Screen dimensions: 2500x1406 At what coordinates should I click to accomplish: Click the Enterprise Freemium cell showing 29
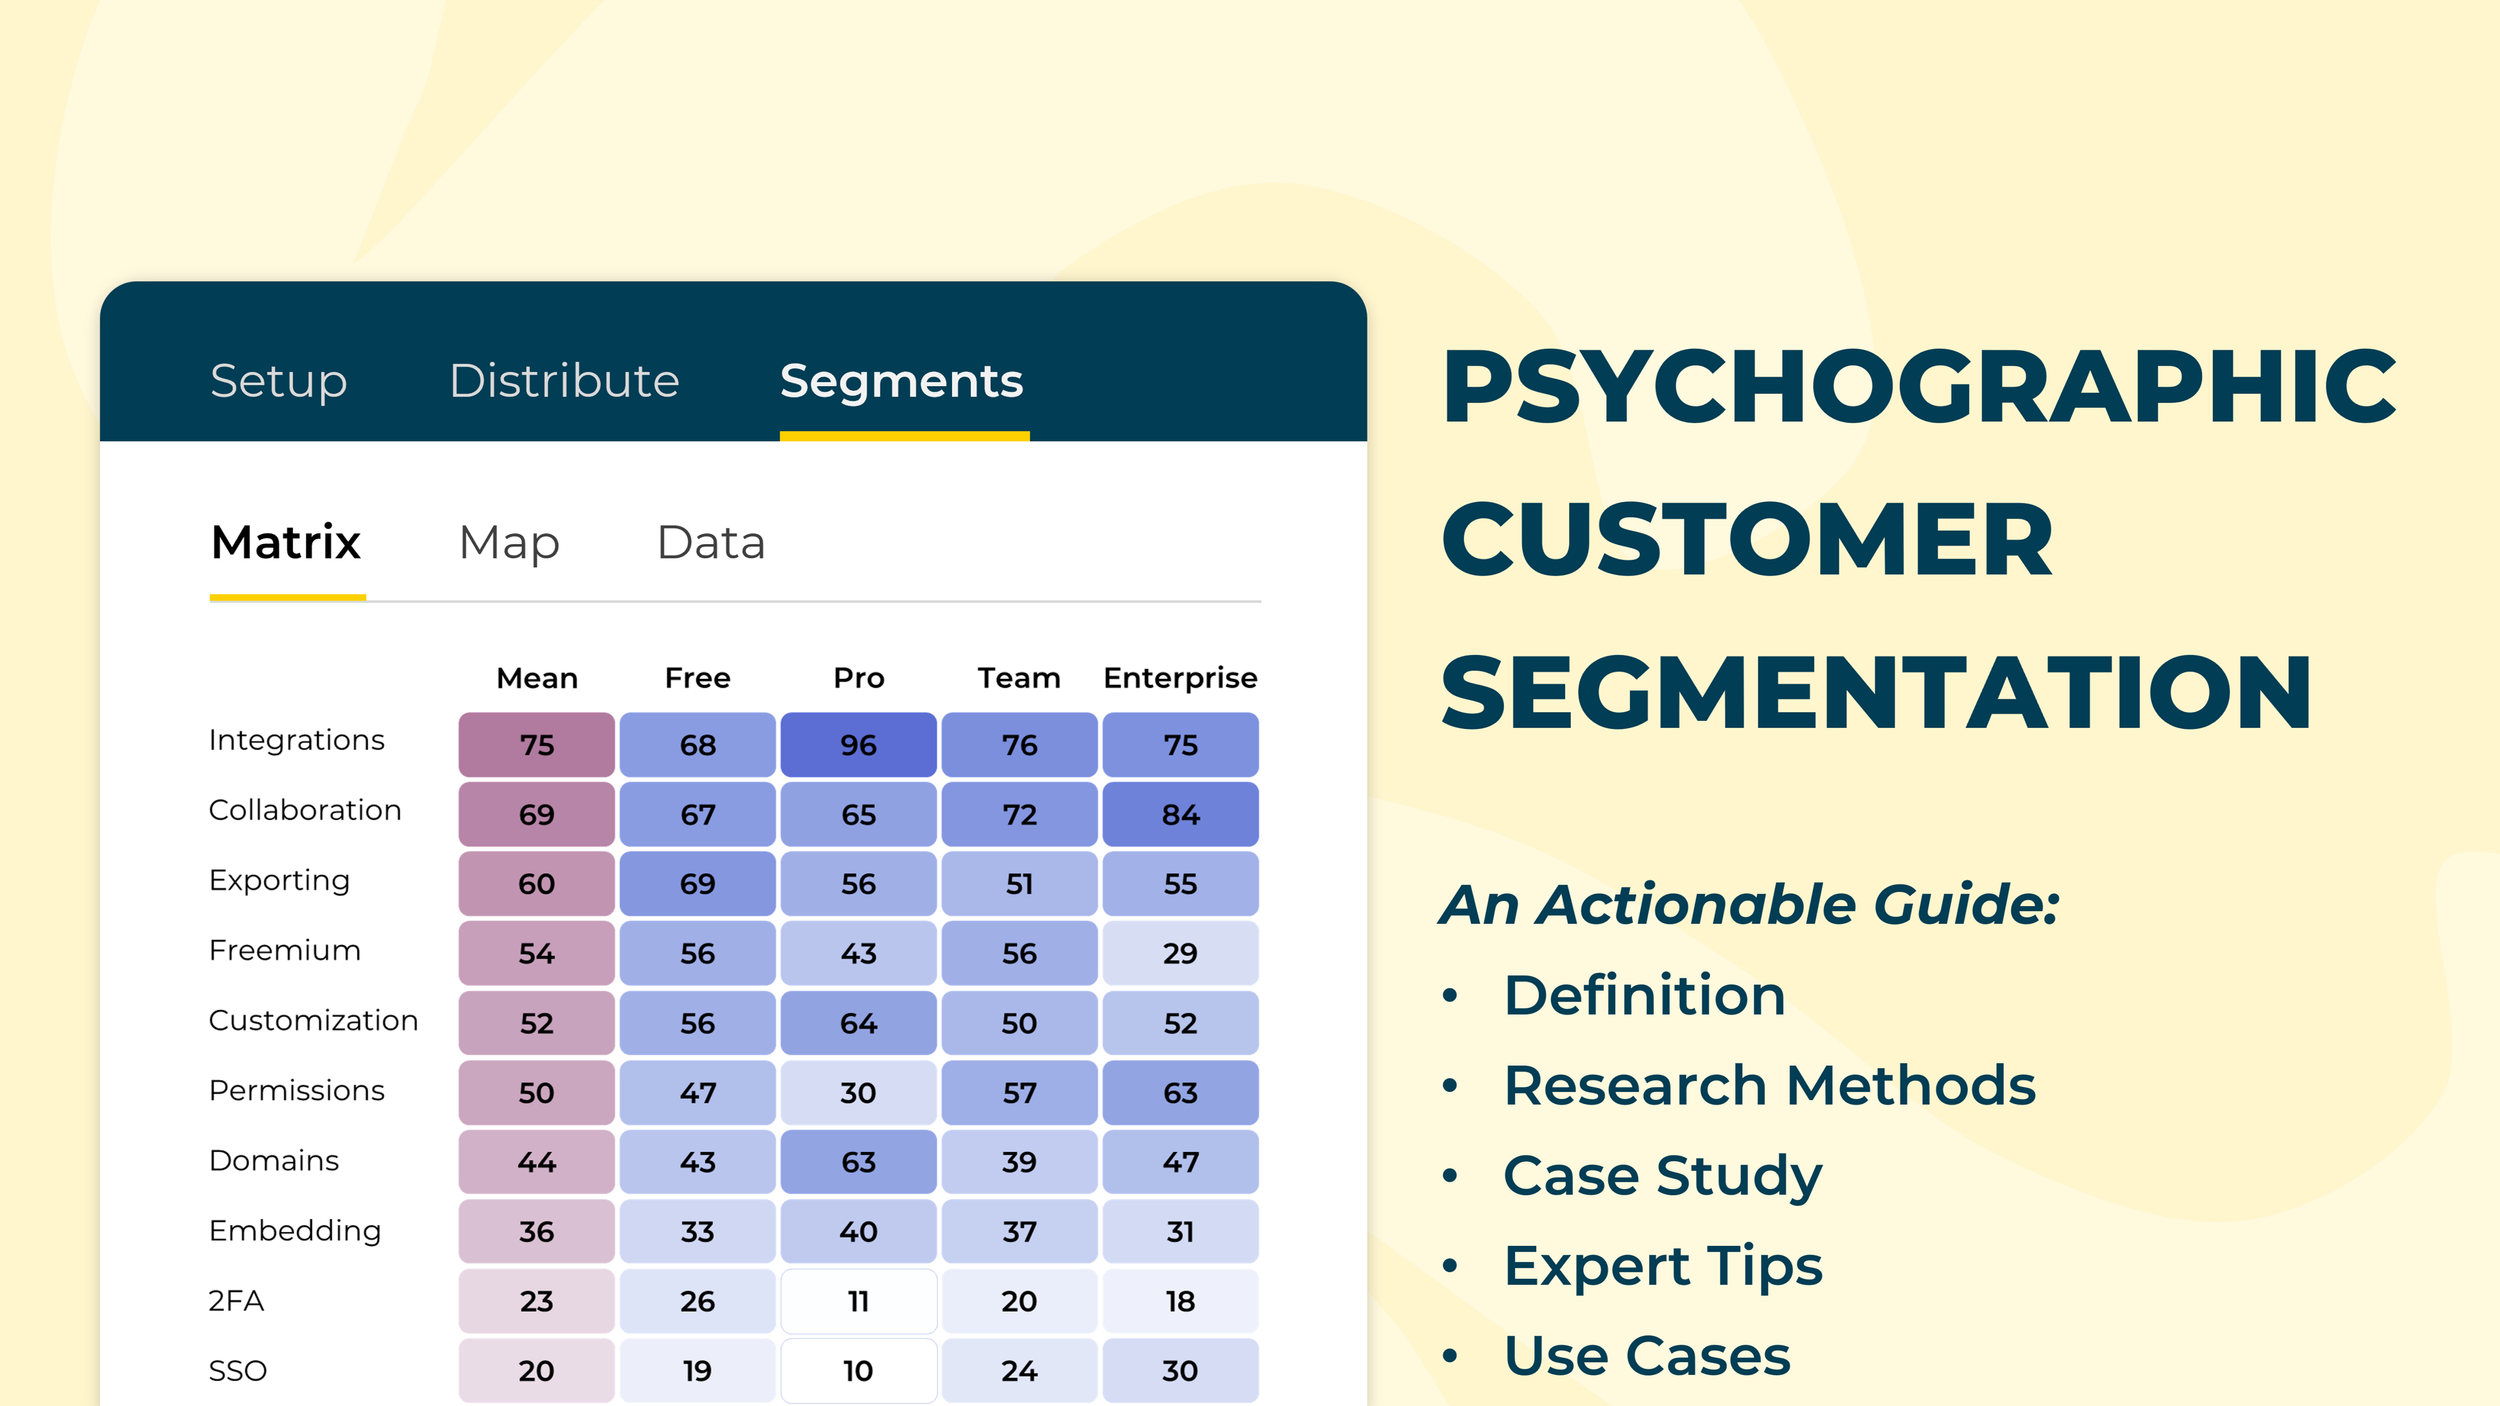pyautogui.click(x=1181, y=953)
